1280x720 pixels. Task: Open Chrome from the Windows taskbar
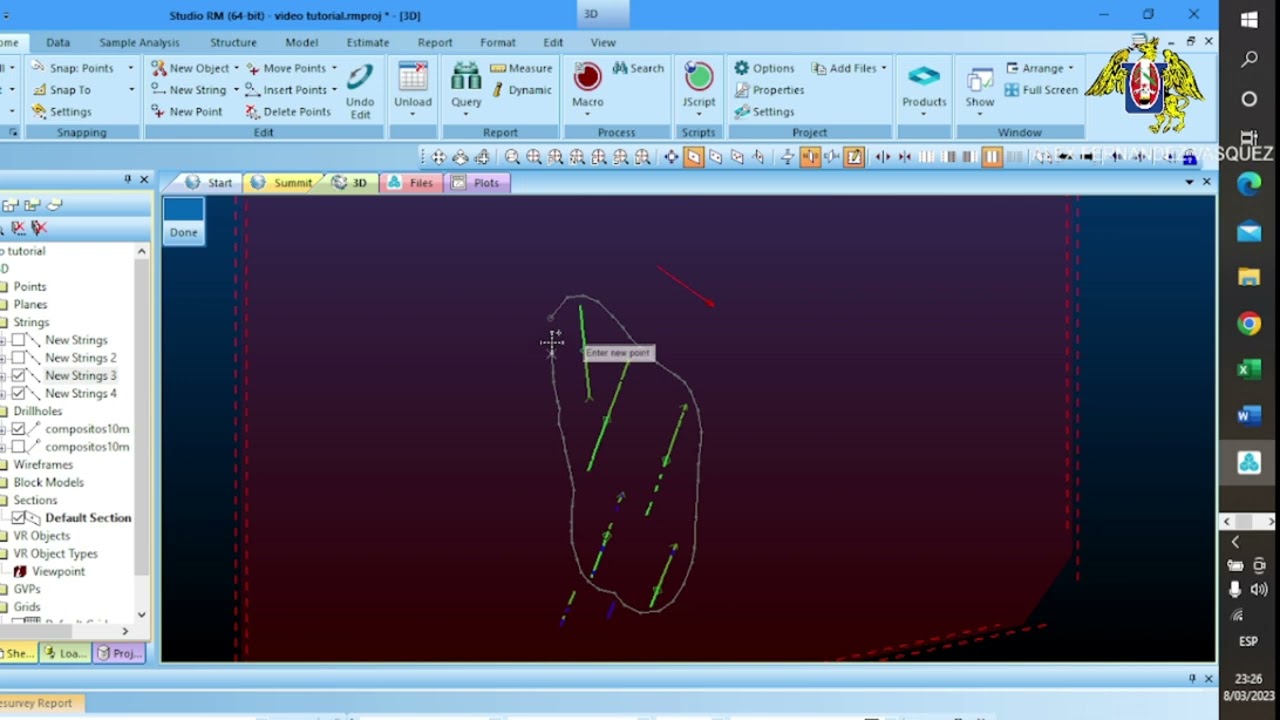(x=1249, y=323)
